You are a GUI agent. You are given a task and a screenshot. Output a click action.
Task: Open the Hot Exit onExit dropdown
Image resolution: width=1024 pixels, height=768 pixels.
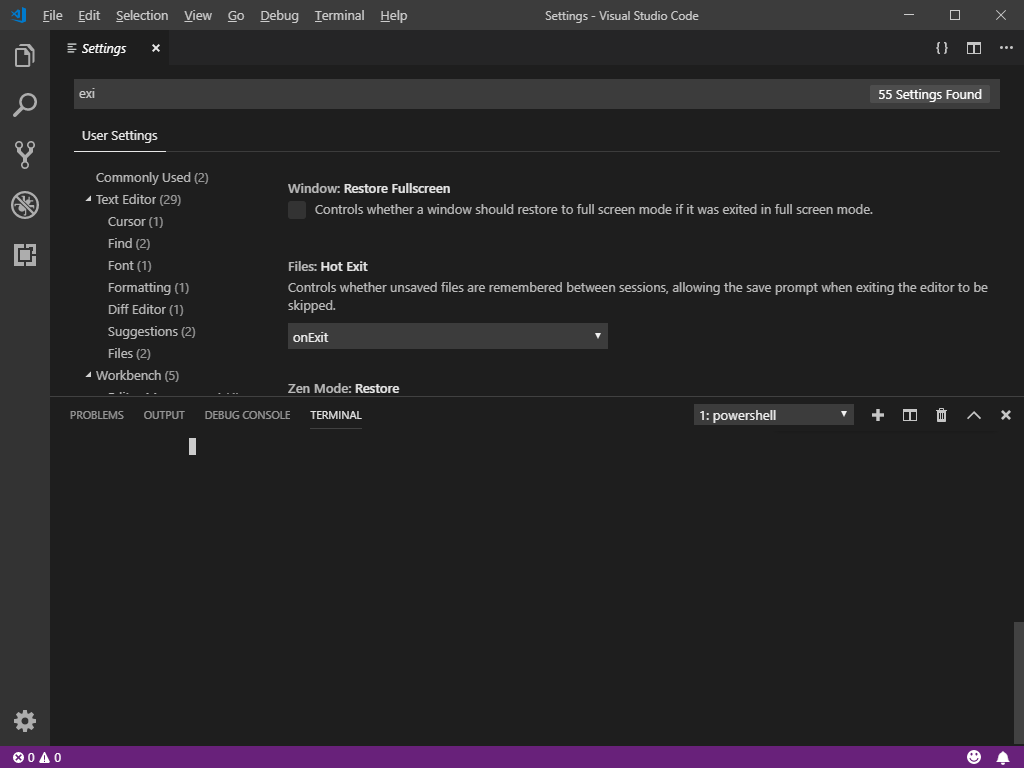pyautogui.click(x=447, y=336)
